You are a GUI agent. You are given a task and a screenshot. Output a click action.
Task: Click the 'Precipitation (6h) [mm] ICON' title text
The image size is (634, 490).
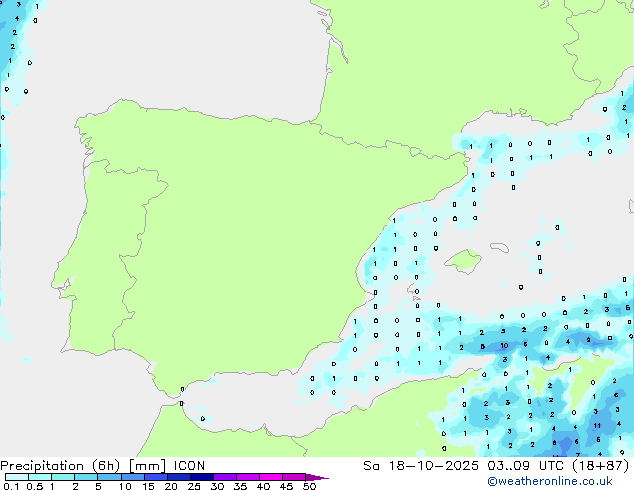pyautogui.click(x=103, y=466)
